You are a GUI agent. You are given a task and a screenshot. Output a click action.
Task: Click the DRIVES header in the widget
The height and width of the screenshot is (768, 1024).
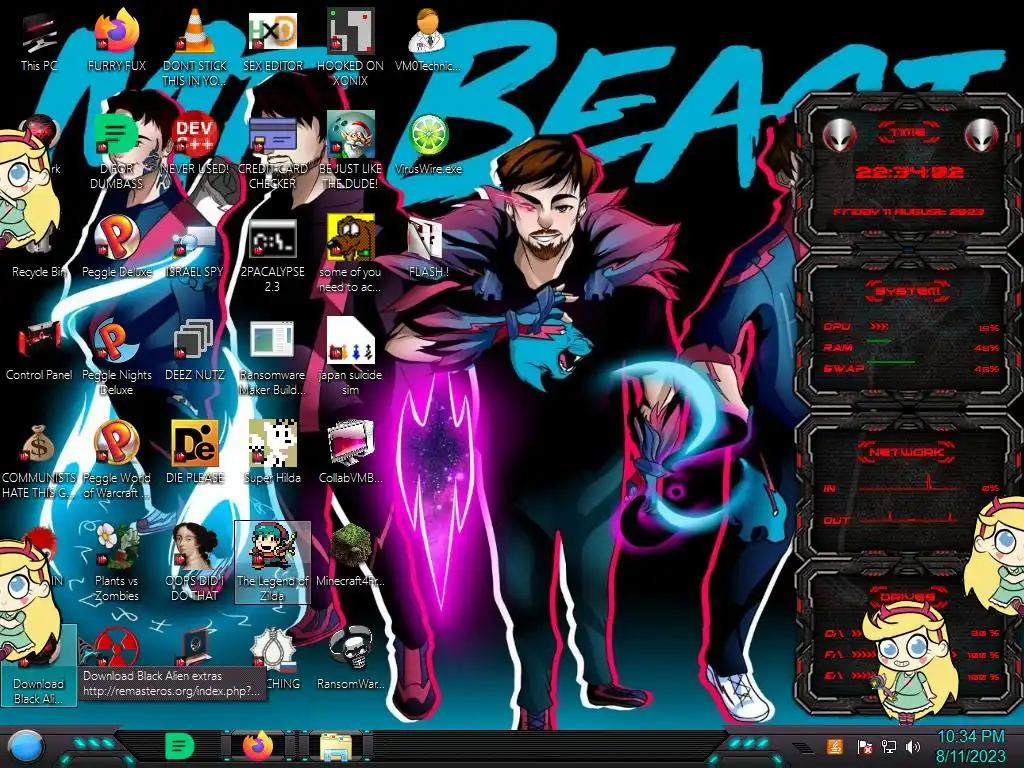[x=907, y=596]
